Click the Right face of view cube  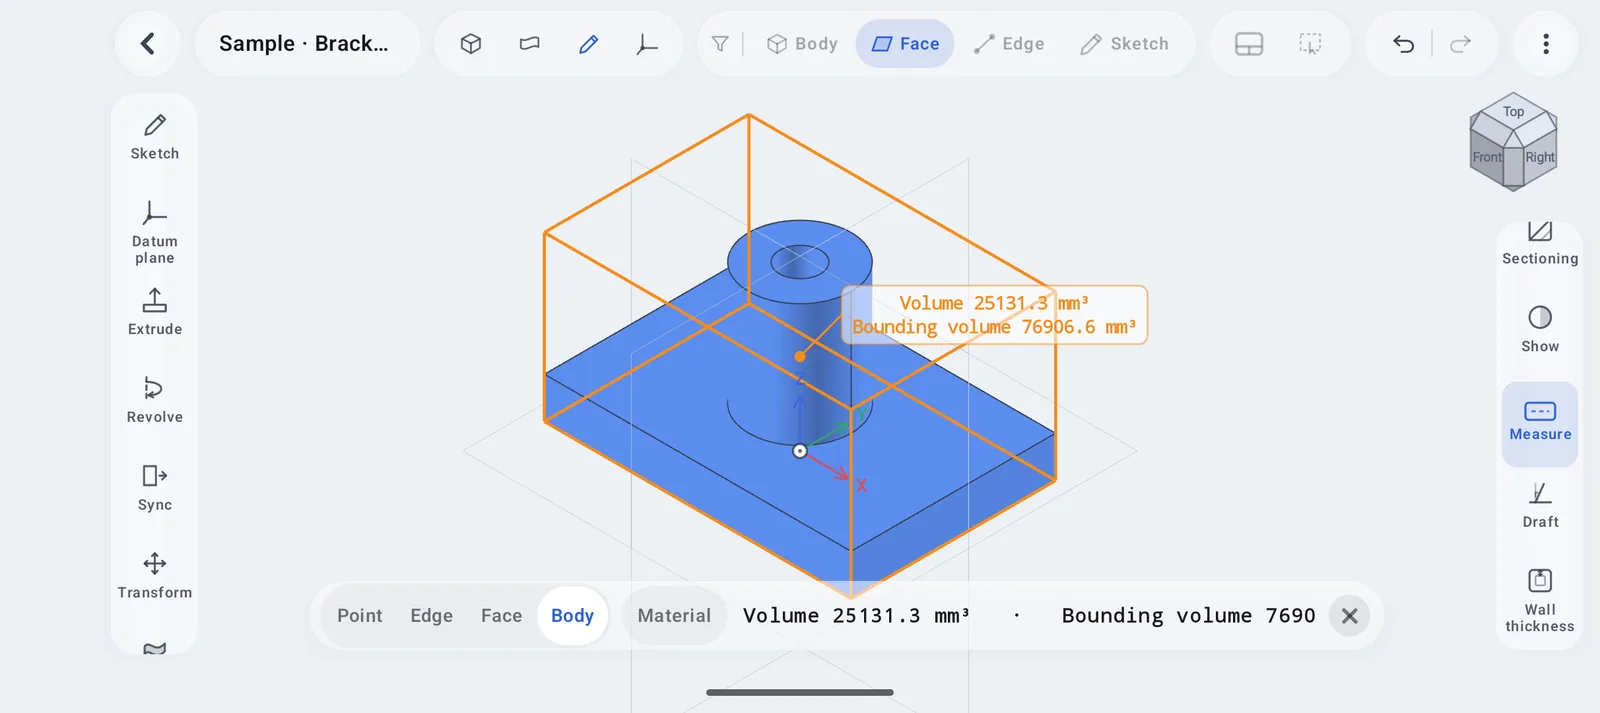[x=1540, y=157]
